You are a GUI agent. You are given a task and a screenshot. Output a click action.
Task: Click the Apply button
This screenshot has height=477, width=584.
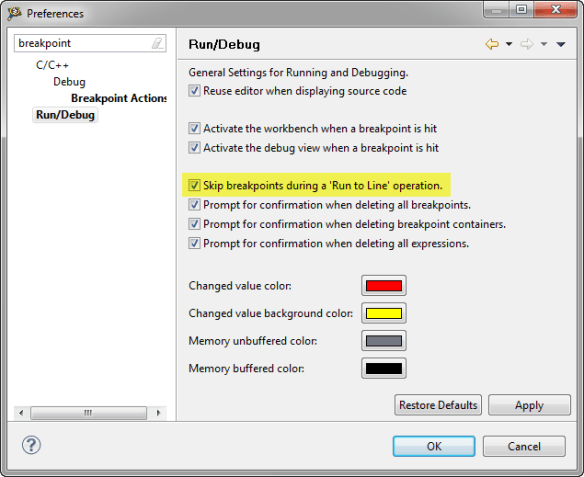[529, 405]
